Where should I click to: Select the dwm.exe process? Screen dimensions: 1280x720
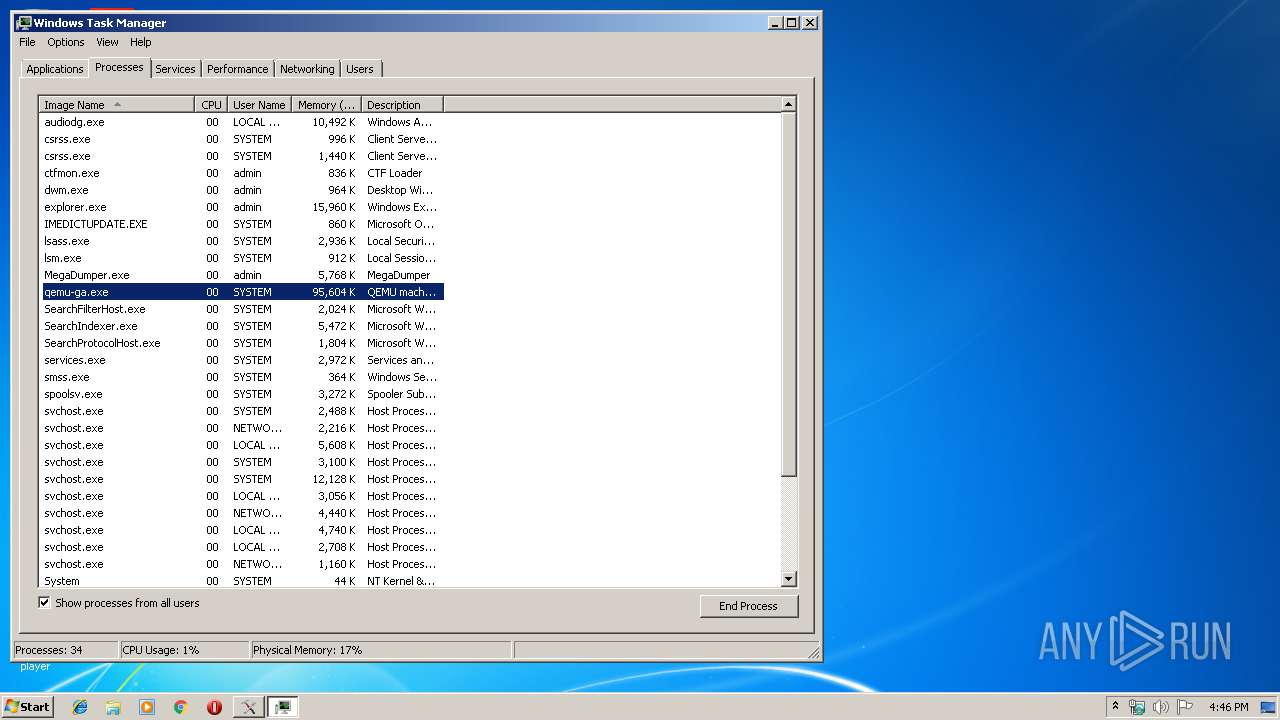coord(241,190)
